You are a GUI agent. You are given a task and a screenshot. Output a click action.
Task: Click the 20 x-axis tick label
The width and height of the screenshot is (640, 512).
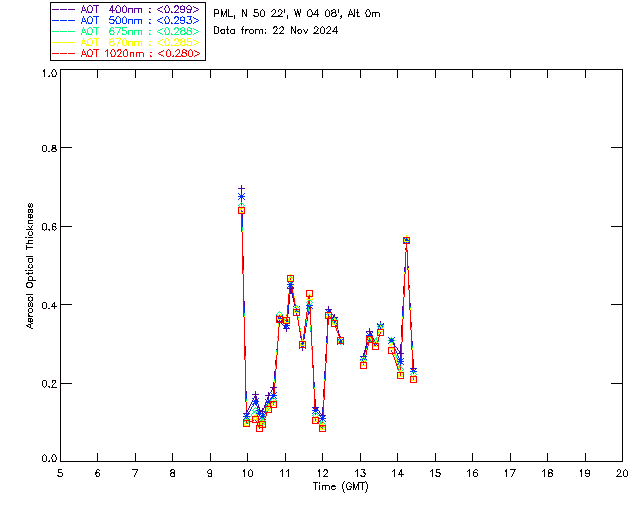click(x=622, y=473)
